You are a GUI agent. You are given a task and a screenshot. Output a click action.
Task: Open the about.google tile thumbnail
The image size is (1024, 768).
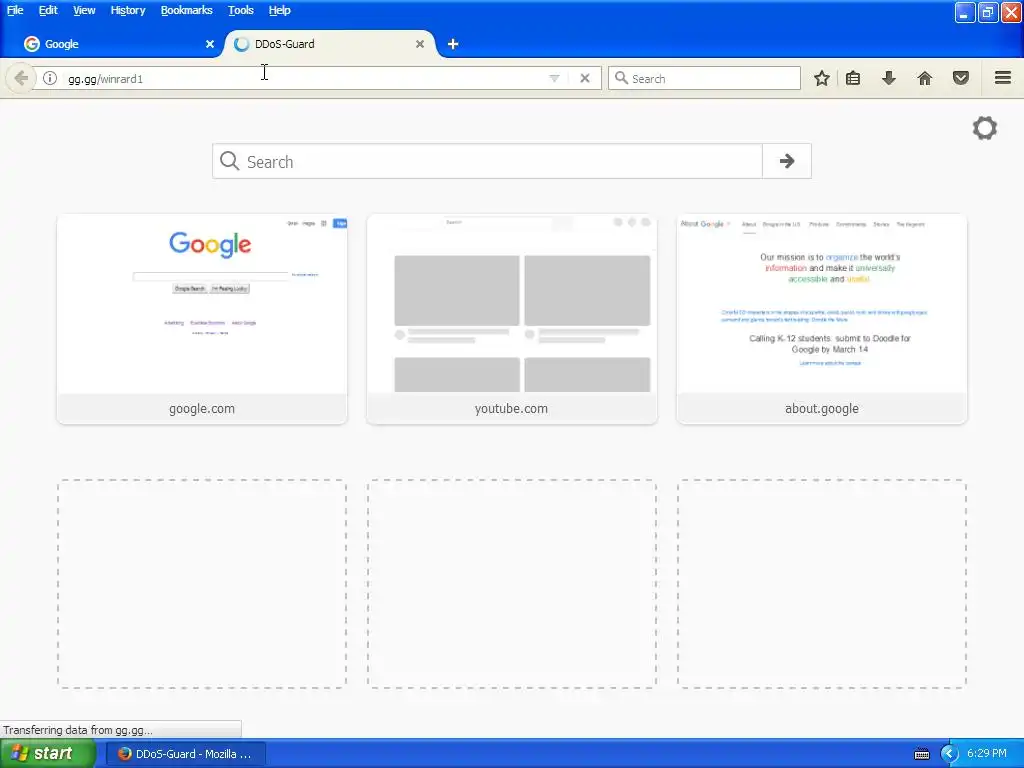click(822, 304)
